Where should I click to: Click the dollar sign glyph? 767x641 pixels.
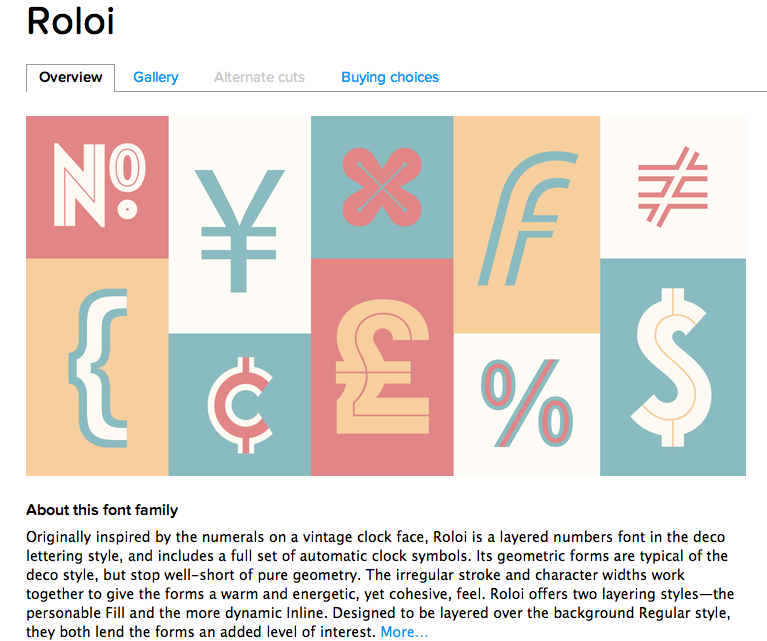point(671,367)
